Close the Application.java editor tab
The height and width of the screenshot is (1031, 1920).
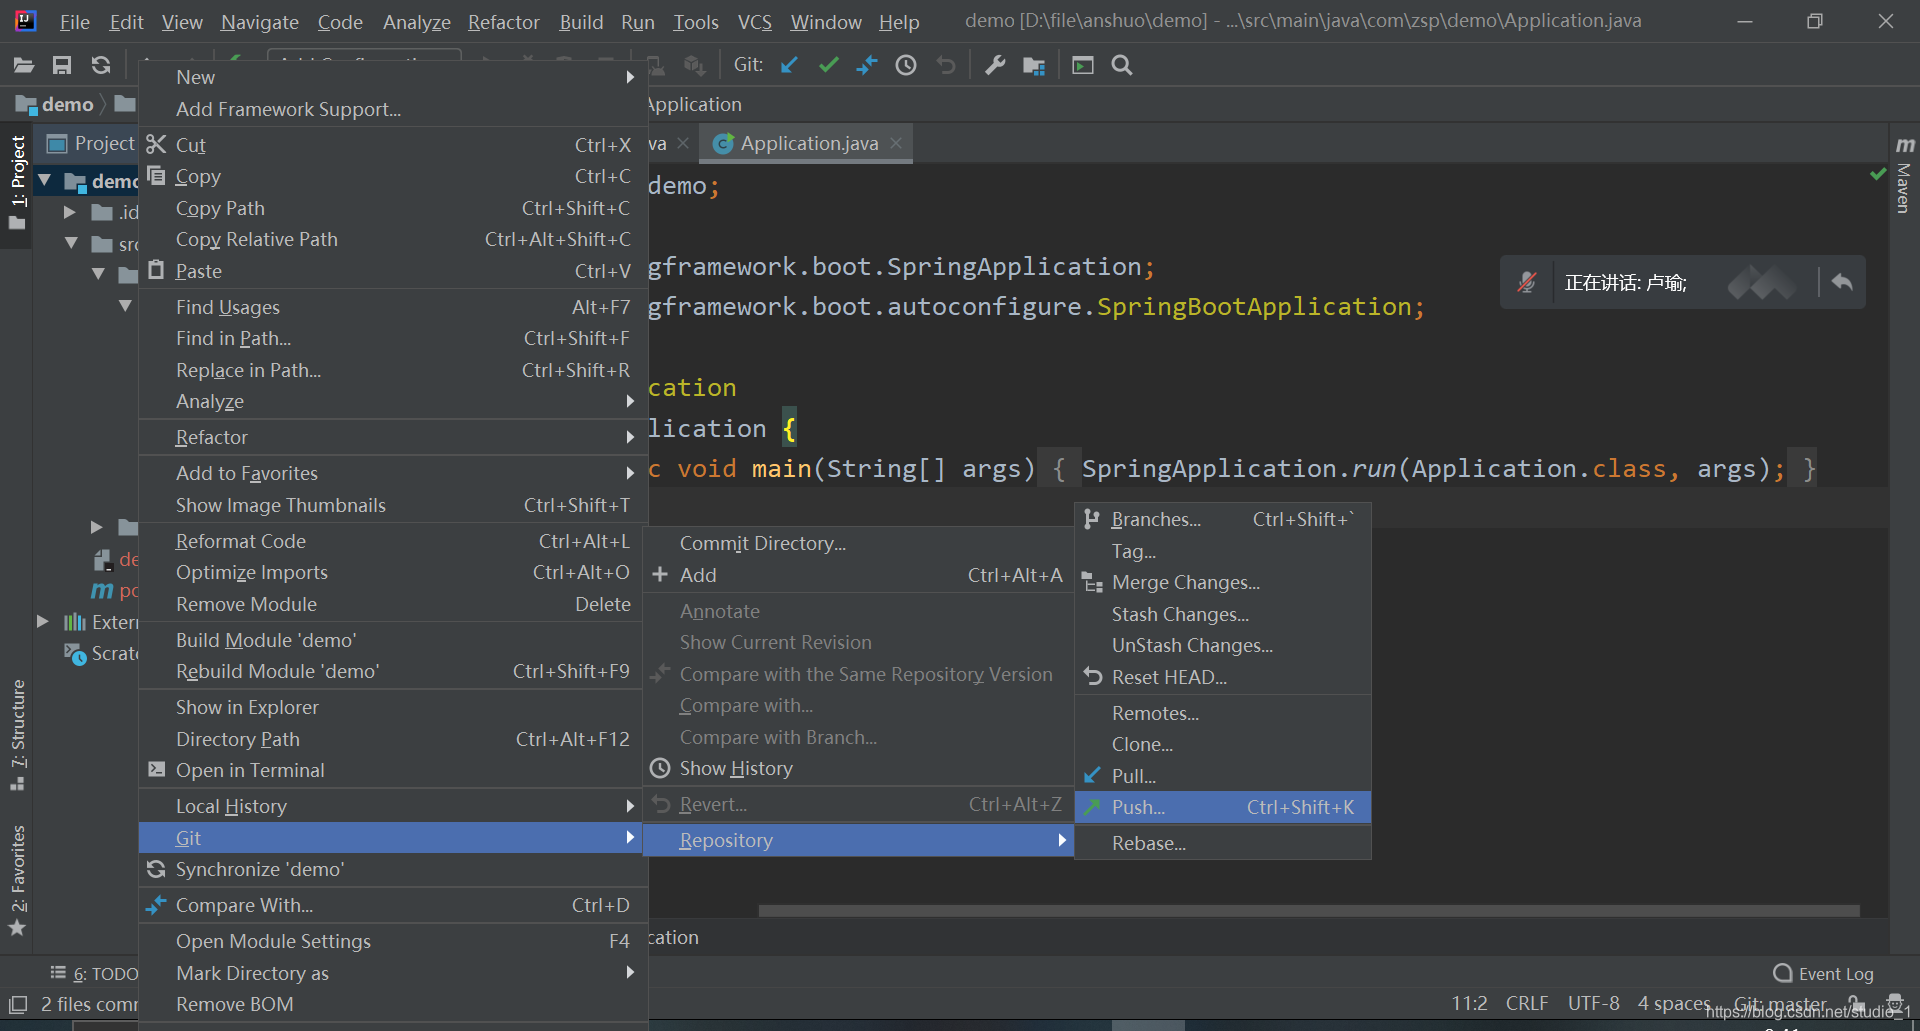pos(896,143)
